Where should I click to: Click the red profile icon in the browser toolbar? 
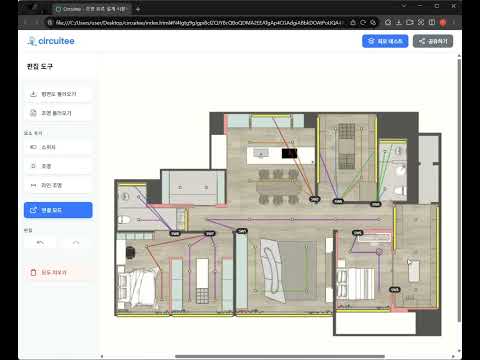(443, 22)
